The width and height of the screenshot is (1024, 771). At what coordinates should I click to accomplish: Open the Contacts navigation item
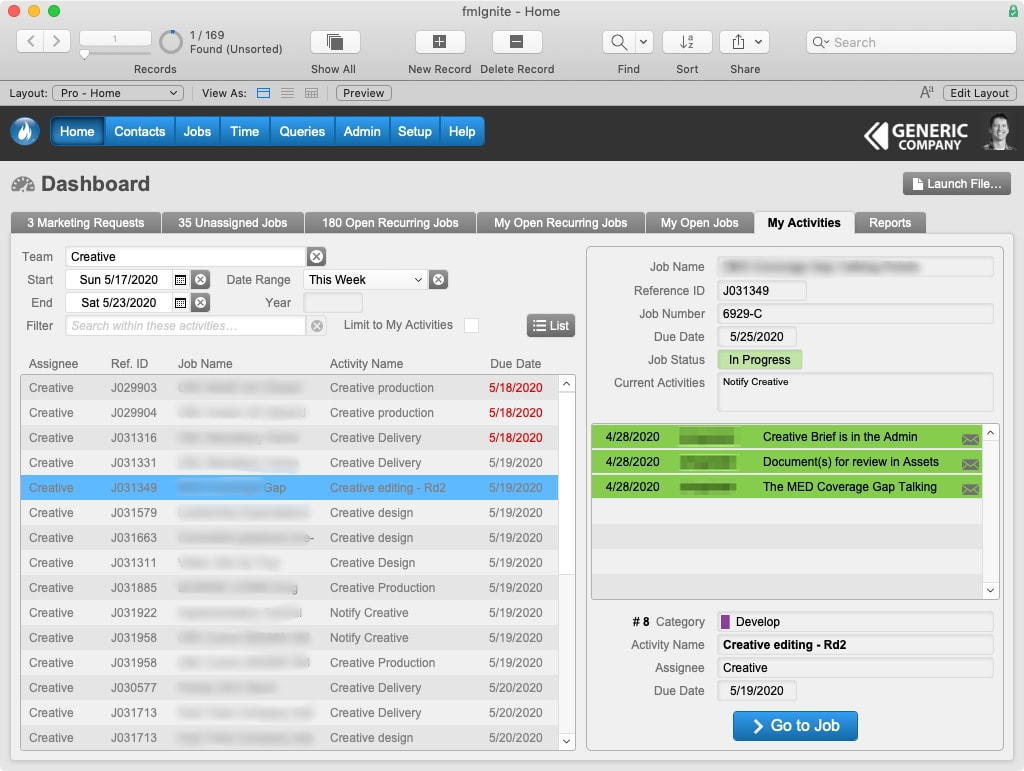[x=140, y=131]
